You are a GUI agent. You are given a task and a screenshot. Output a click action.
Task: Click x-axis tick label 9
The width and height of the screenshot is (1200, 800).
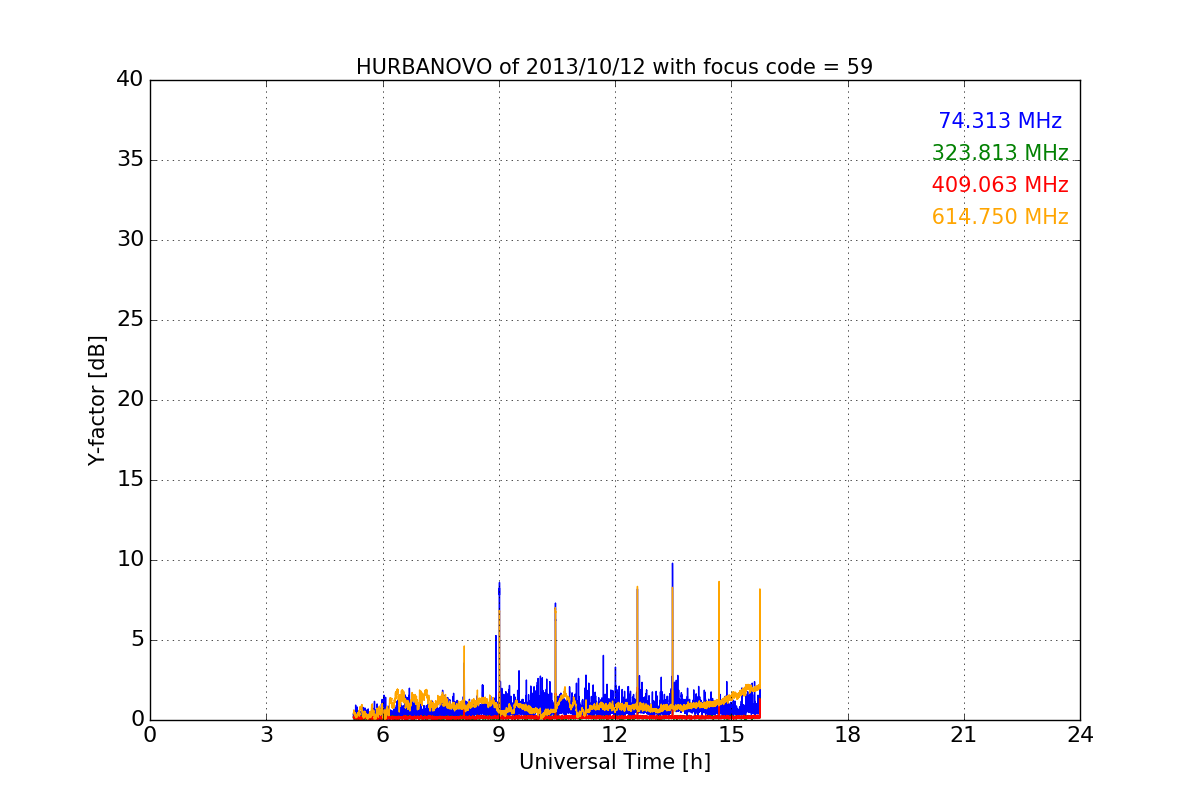[499, 735]
